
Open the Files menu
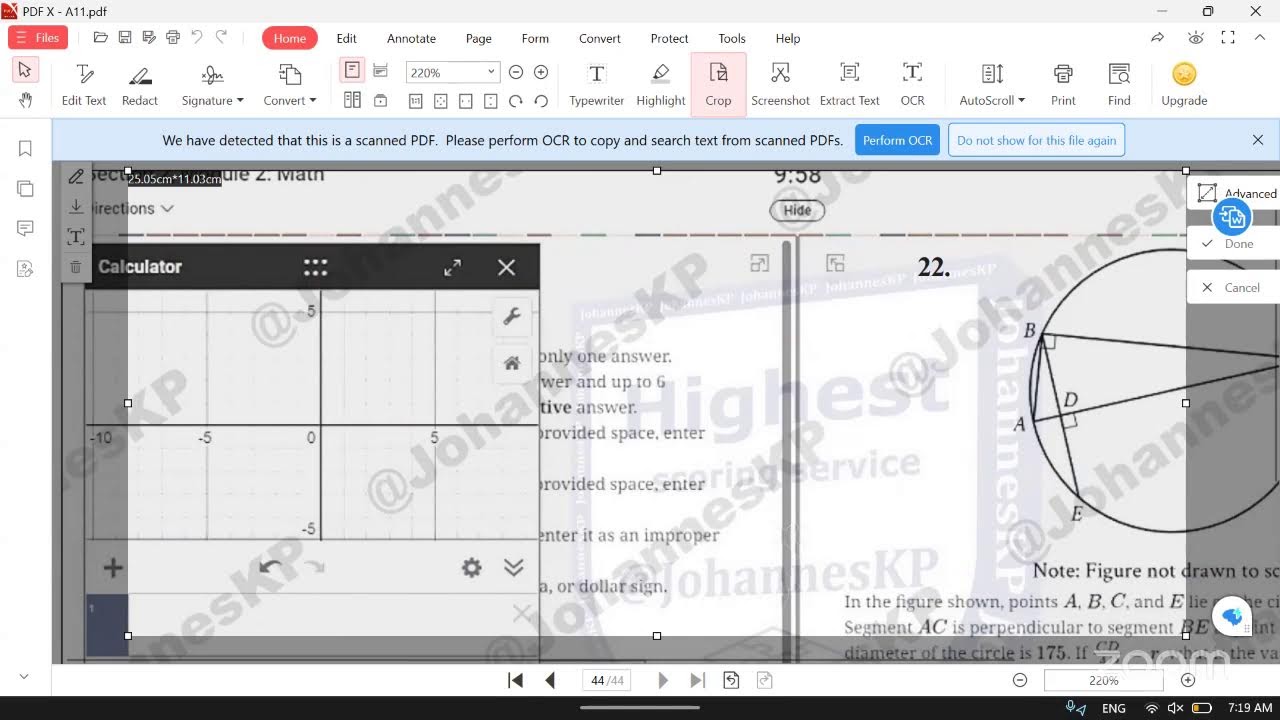click(38, 38)
